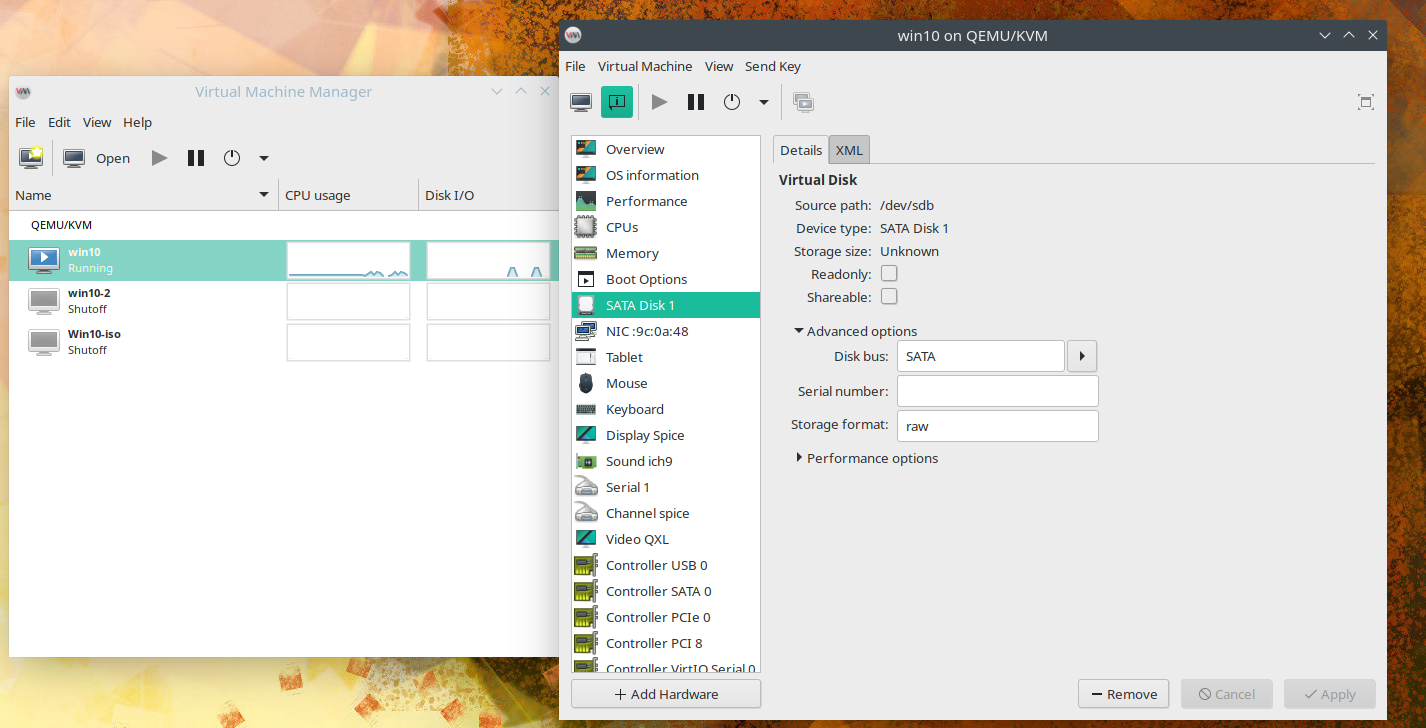The height and width of the screenshot is (728, 1426).
Task: Show virtual hardware details icon
Action: point(617,102)
